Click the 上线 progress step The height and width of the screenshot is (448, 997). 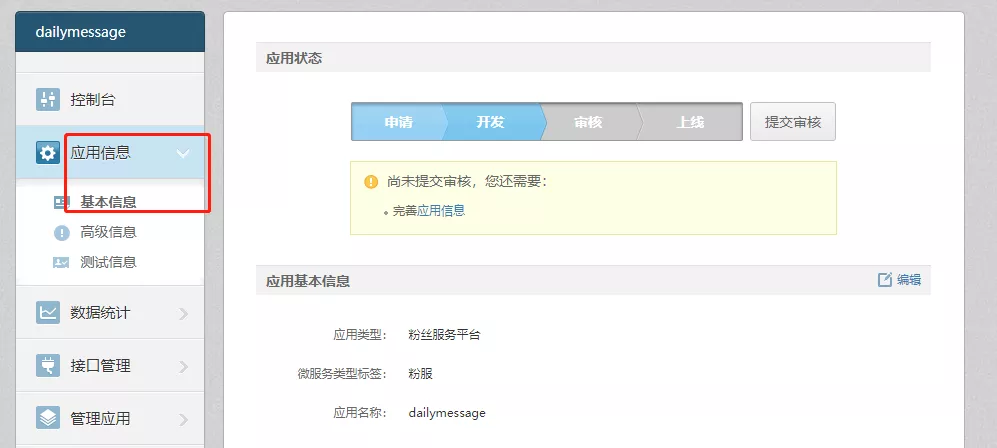690,122
